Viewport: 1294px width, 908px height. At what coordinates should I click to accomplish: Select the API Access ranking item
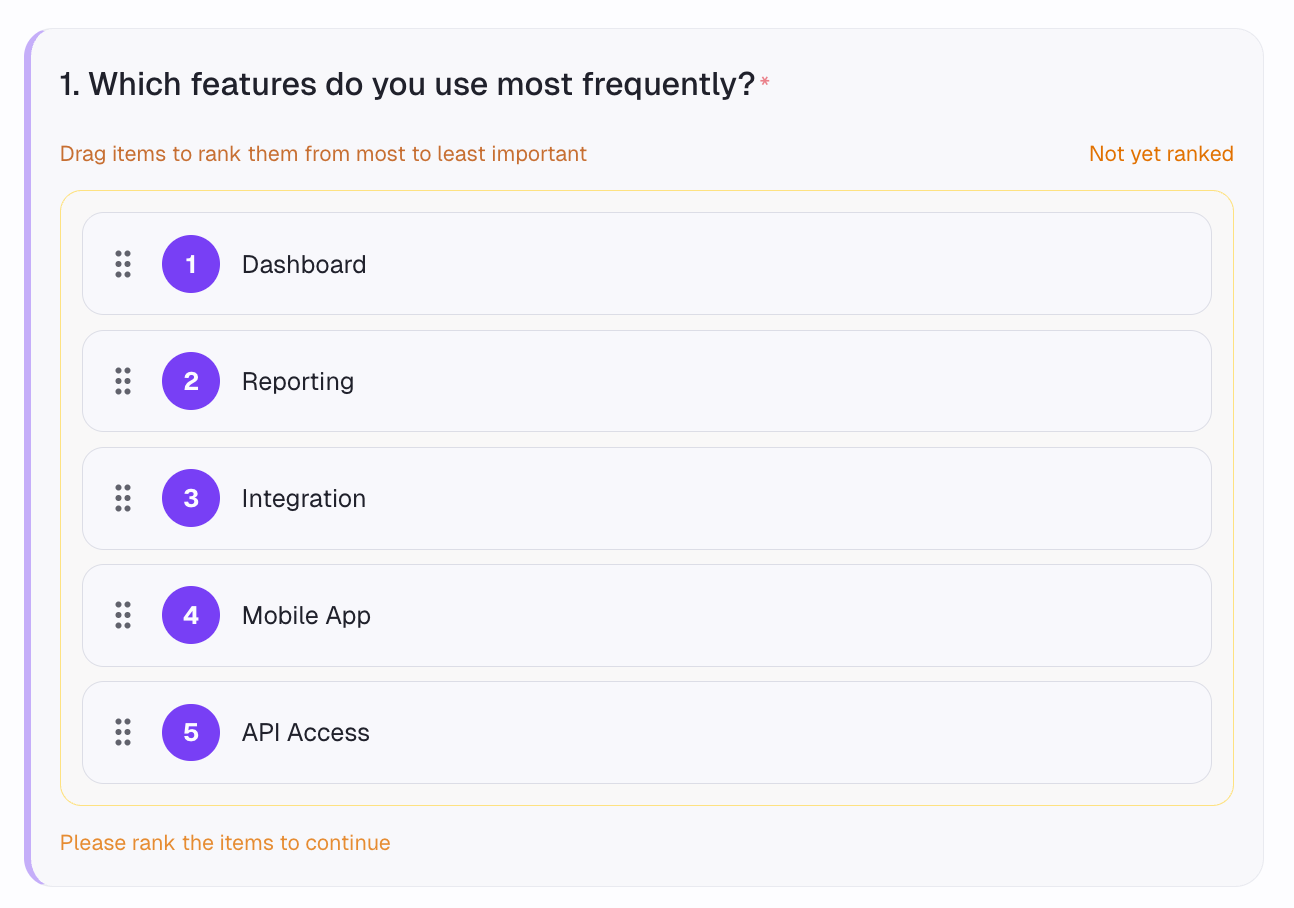coord(646,732)
